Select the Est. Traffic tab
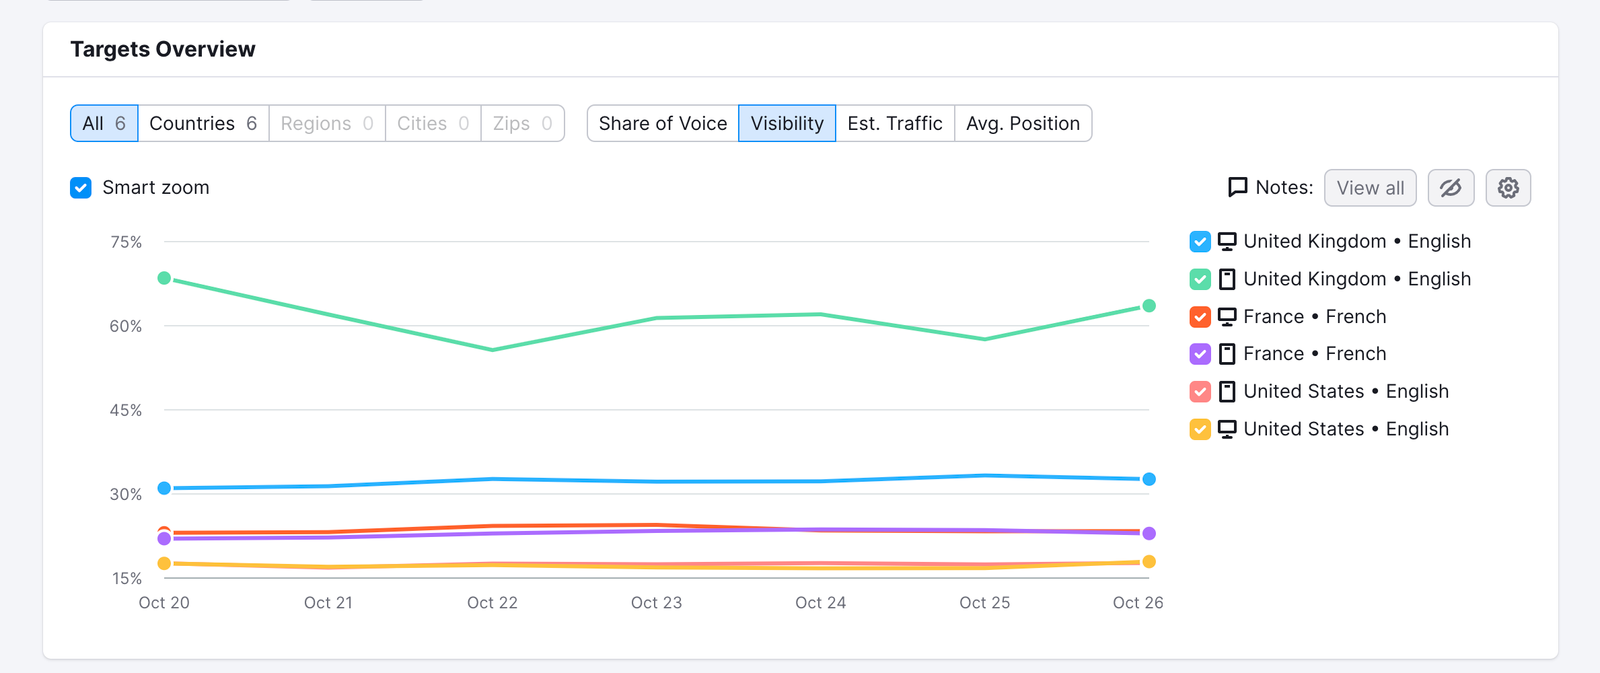 894,123
